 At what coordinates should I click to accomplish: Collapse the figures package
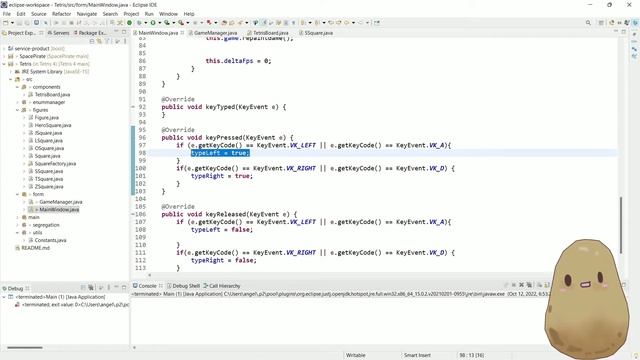coord(17,110)
